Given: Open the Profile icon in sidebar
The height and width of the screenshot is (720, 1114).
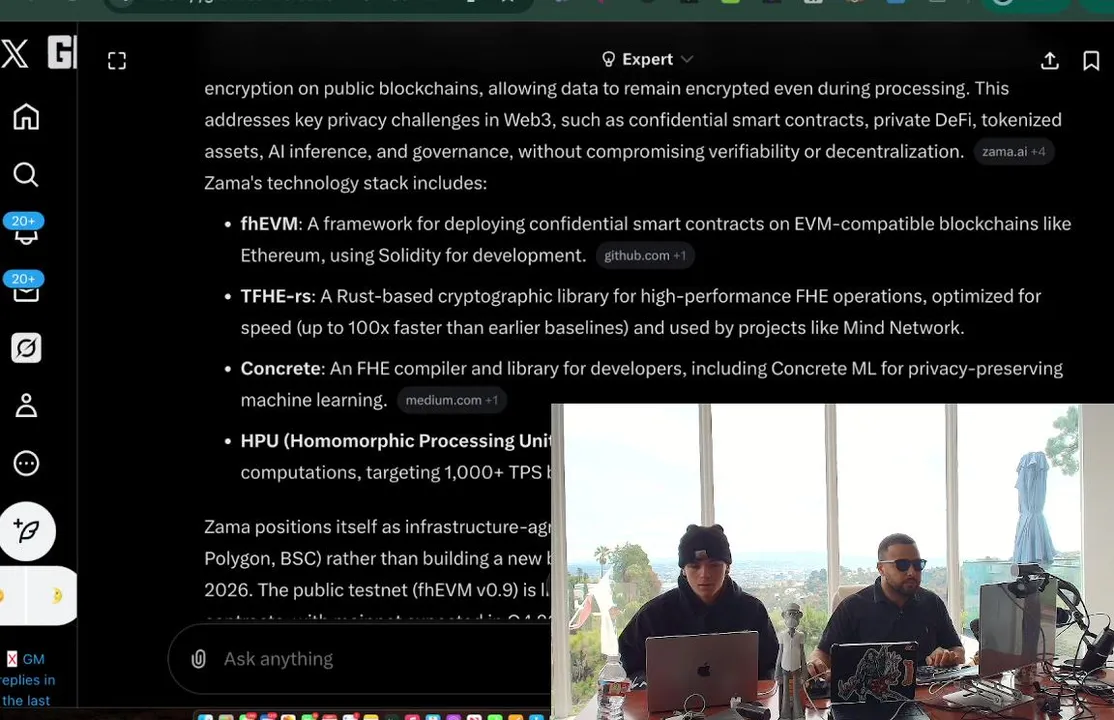Looking at the screenshot, I should 26,405.
